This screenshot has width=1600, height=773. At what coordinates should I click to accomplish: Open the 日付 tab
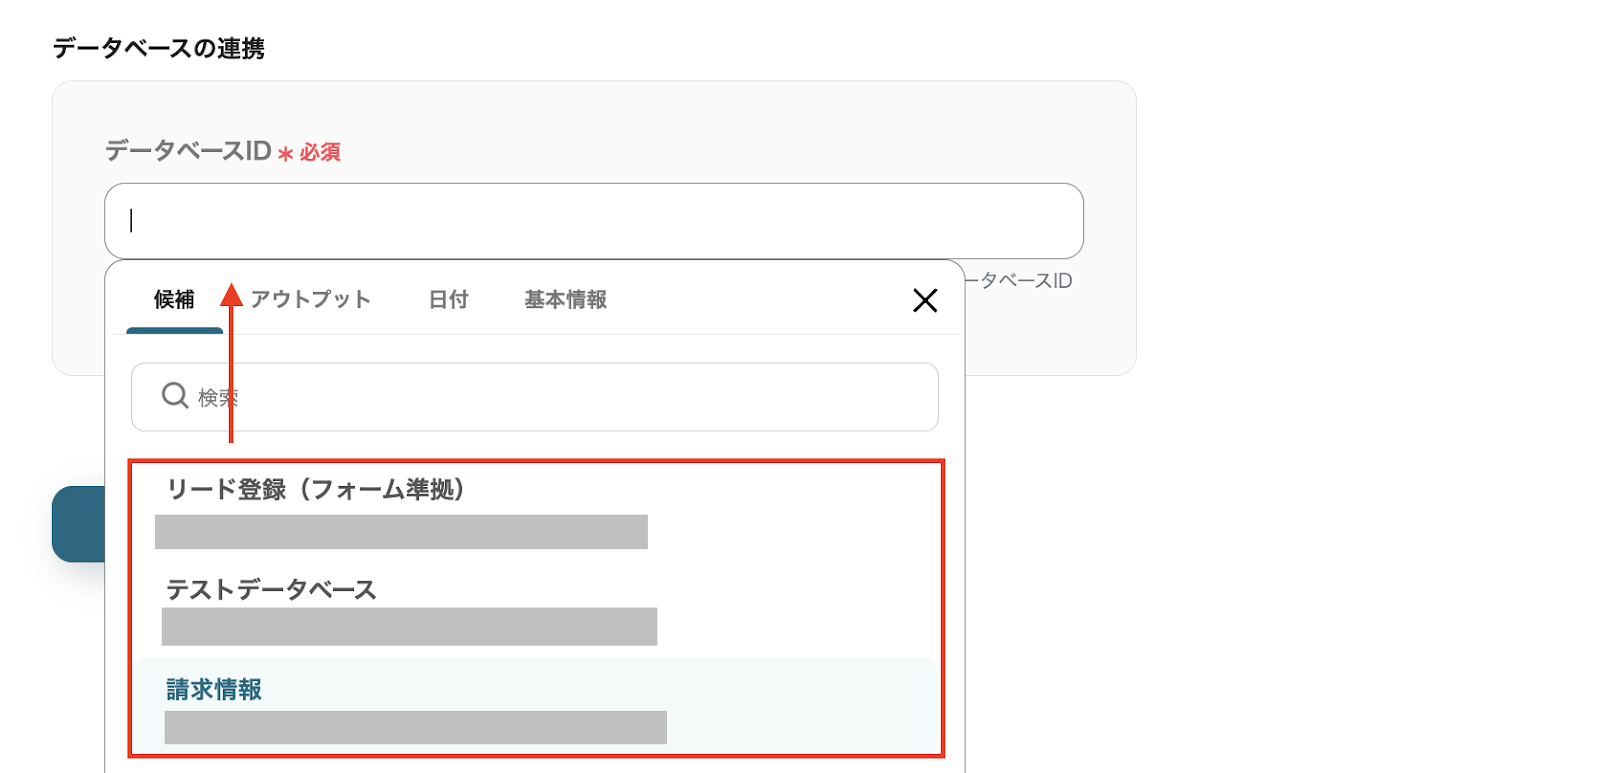tap(448, 299)
